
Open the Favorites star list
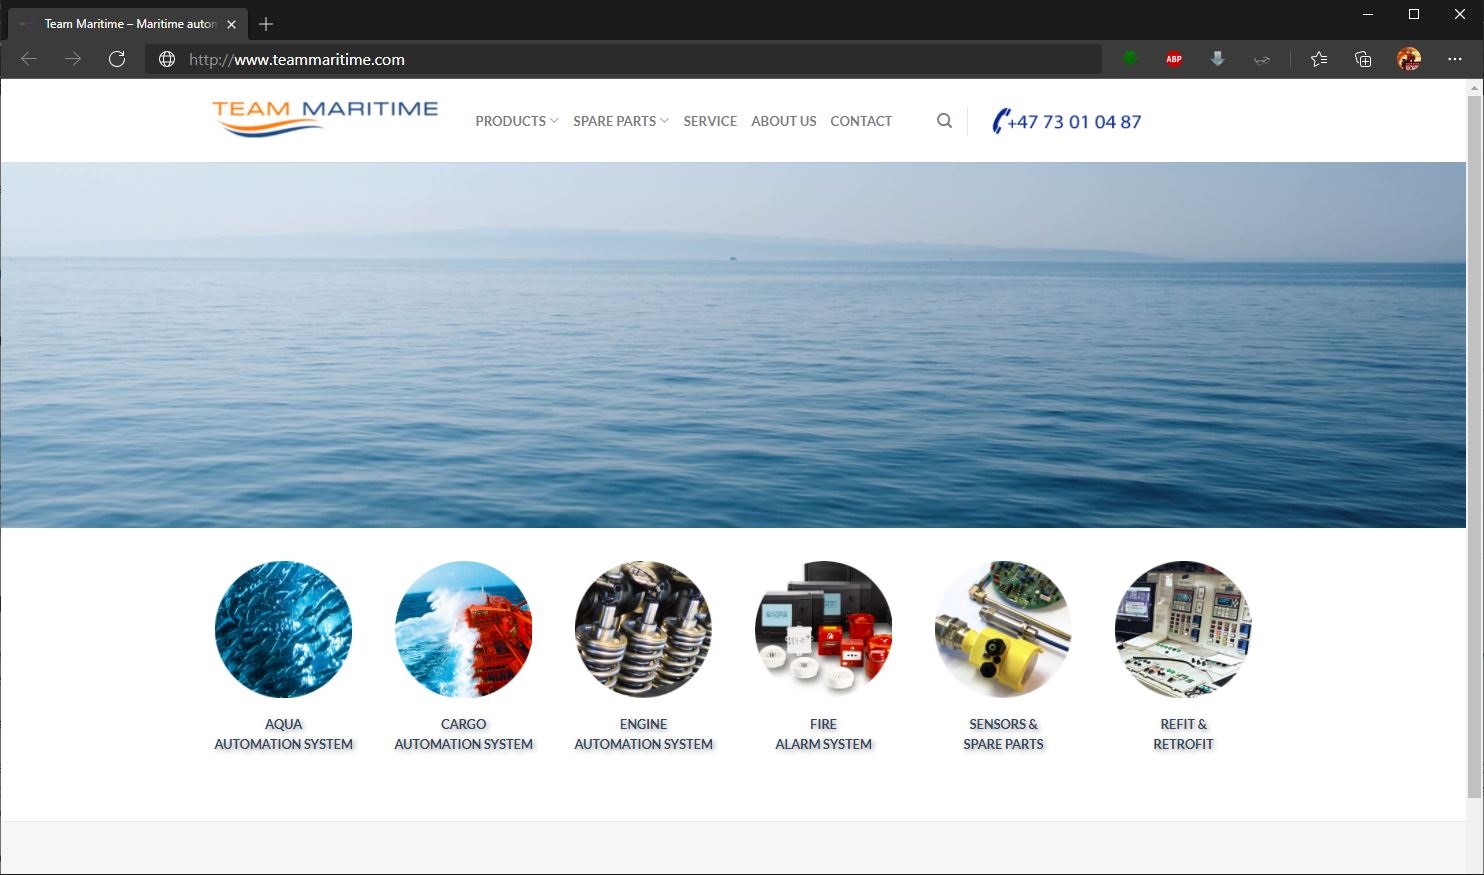(1319, 59)
